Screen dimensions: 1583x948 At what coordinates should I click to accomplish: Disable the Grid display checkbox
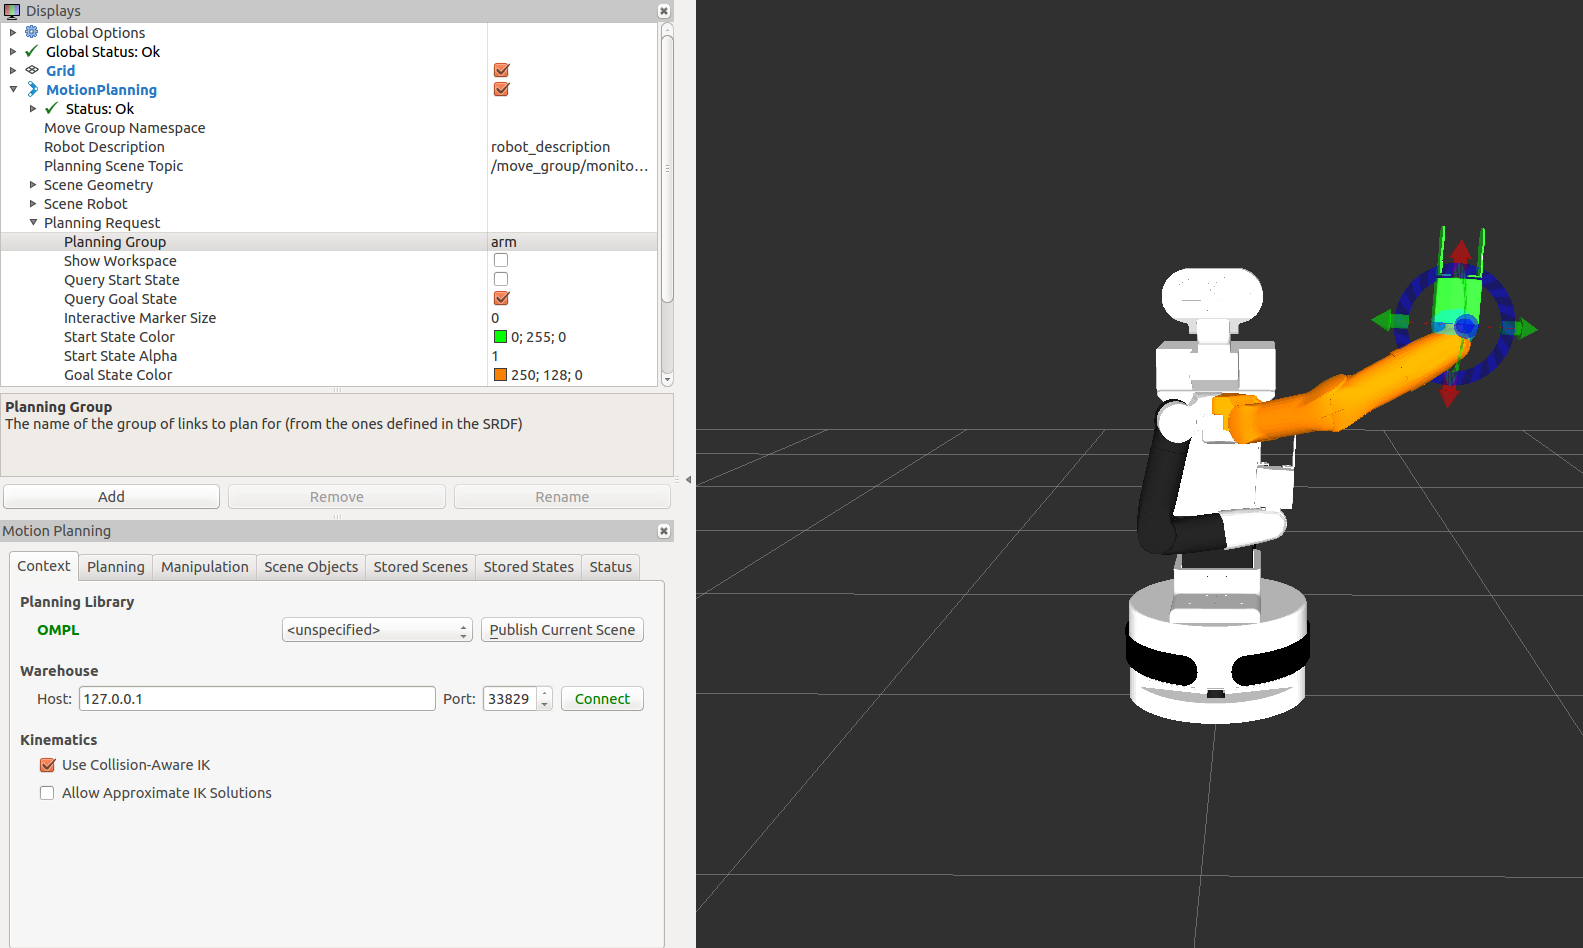click(501, 70)
